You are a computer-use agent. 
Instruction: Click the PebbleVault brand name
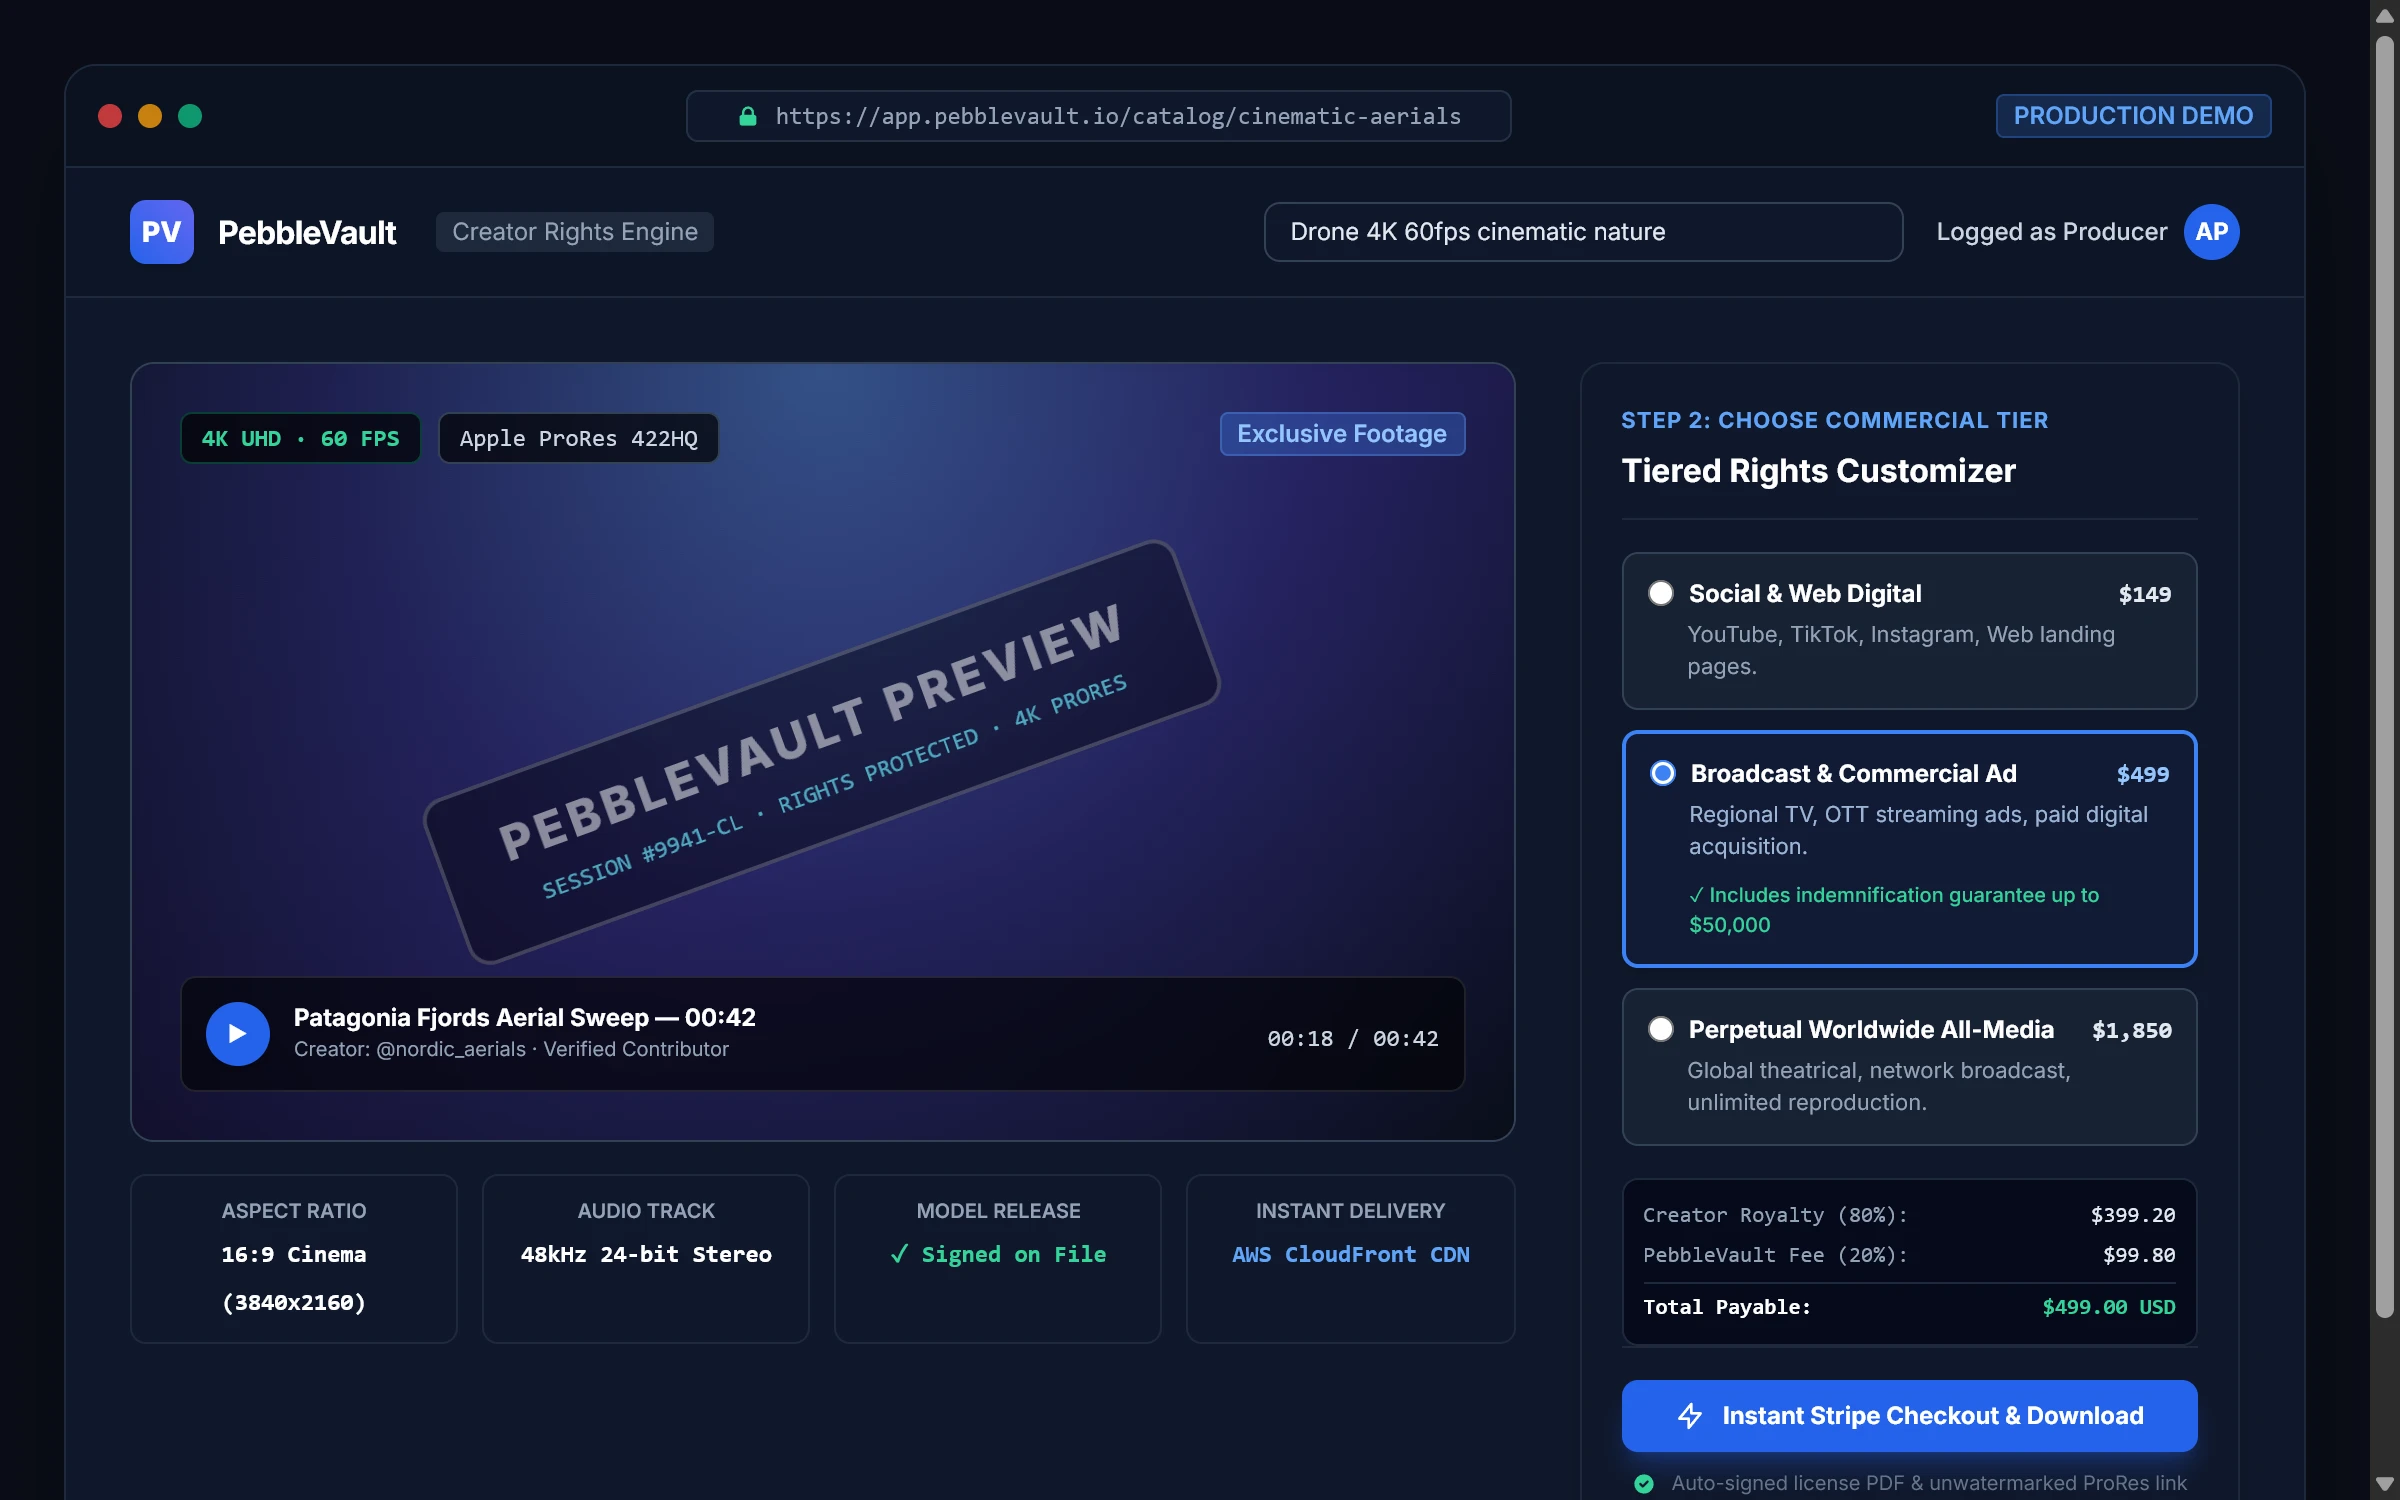[x=307, y=232]
